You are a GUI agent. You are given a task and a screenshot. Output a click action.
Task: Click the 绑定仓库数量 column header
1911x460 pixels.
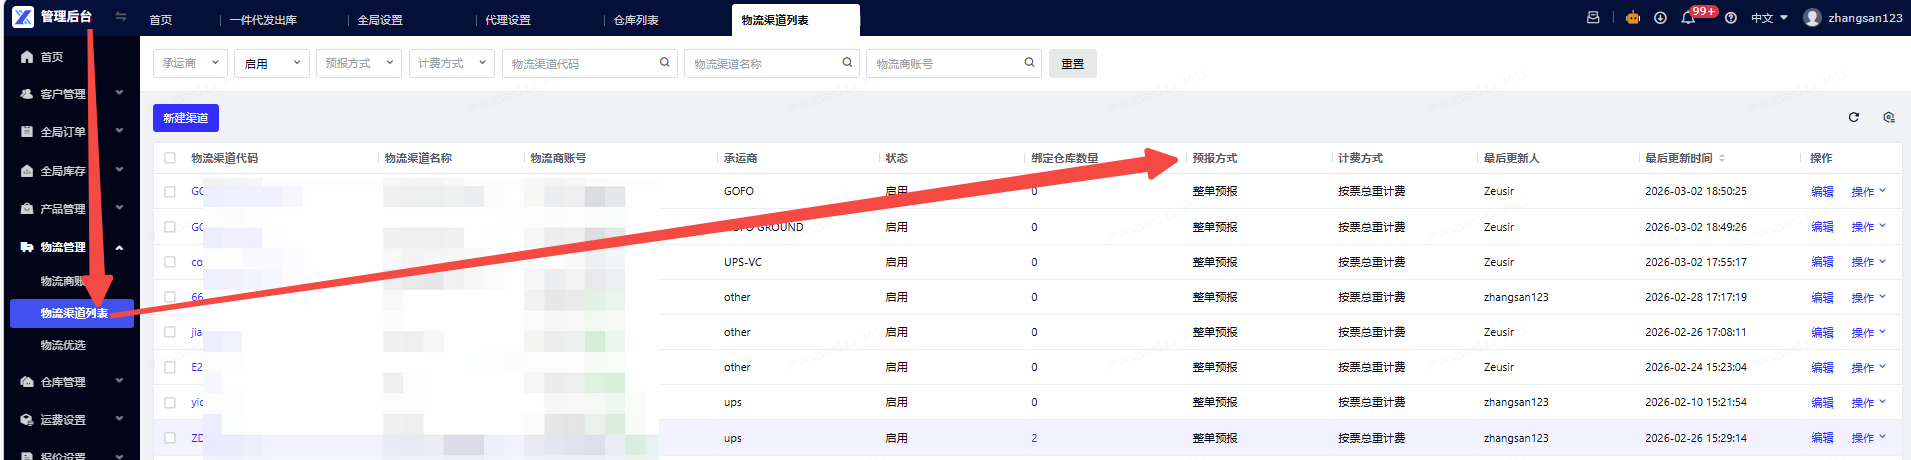[x=1065, y=158]
